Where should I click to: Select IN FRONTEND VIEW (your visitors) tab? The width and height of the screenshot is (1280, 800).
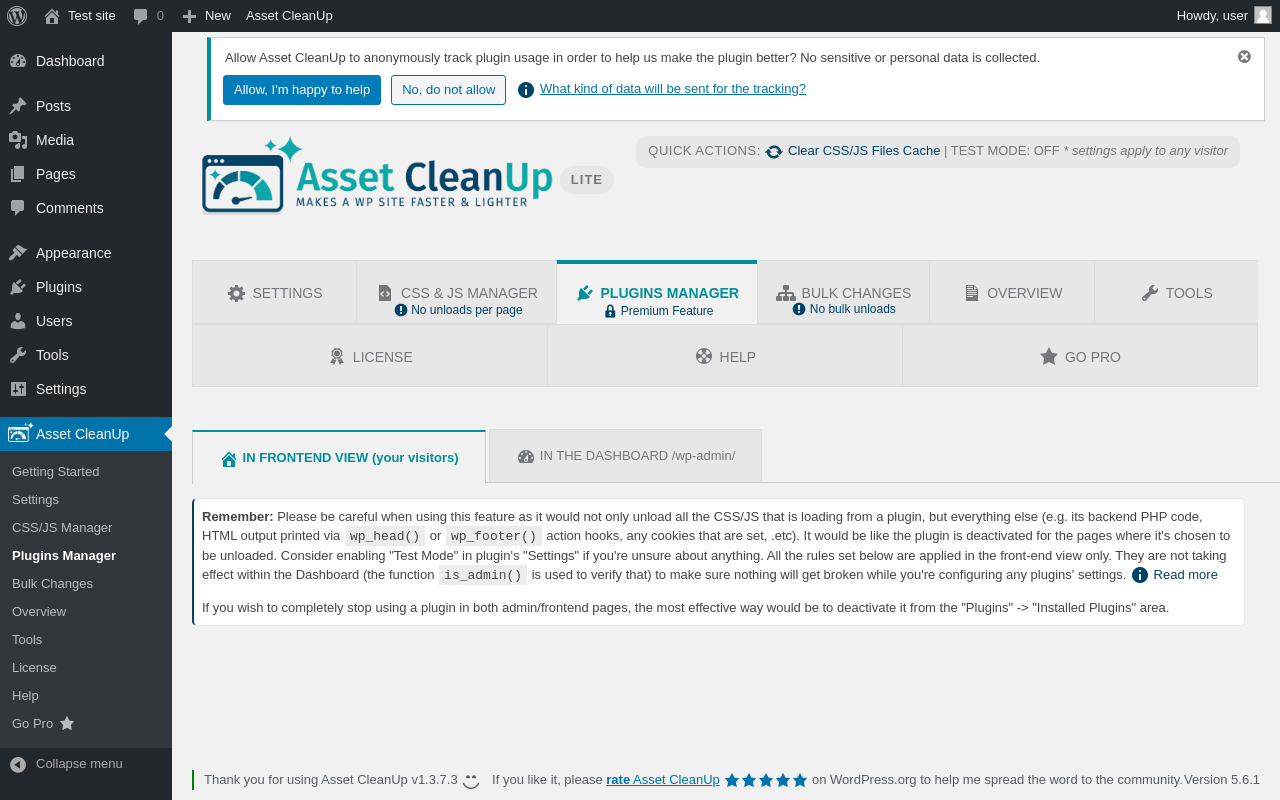[x=339, y=457]
